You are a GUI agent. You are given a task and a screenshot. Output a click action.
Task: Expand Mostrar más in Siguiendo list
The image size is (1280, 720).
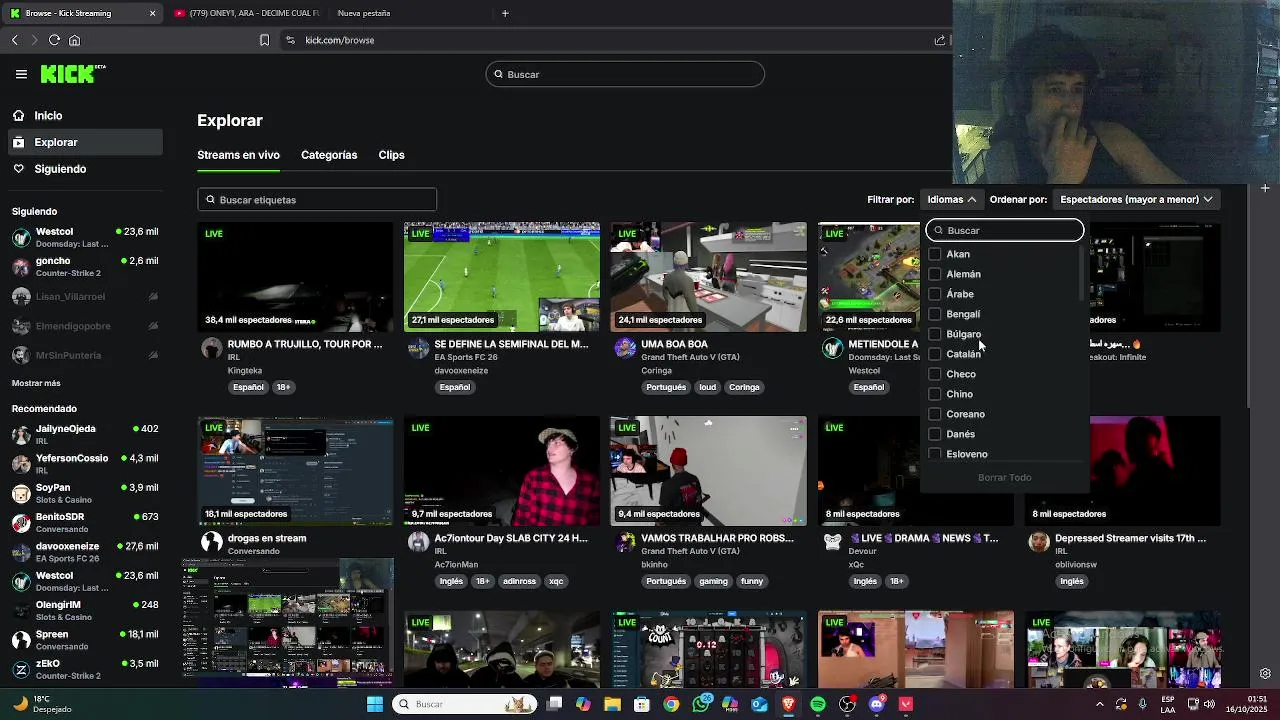[36, 383]
